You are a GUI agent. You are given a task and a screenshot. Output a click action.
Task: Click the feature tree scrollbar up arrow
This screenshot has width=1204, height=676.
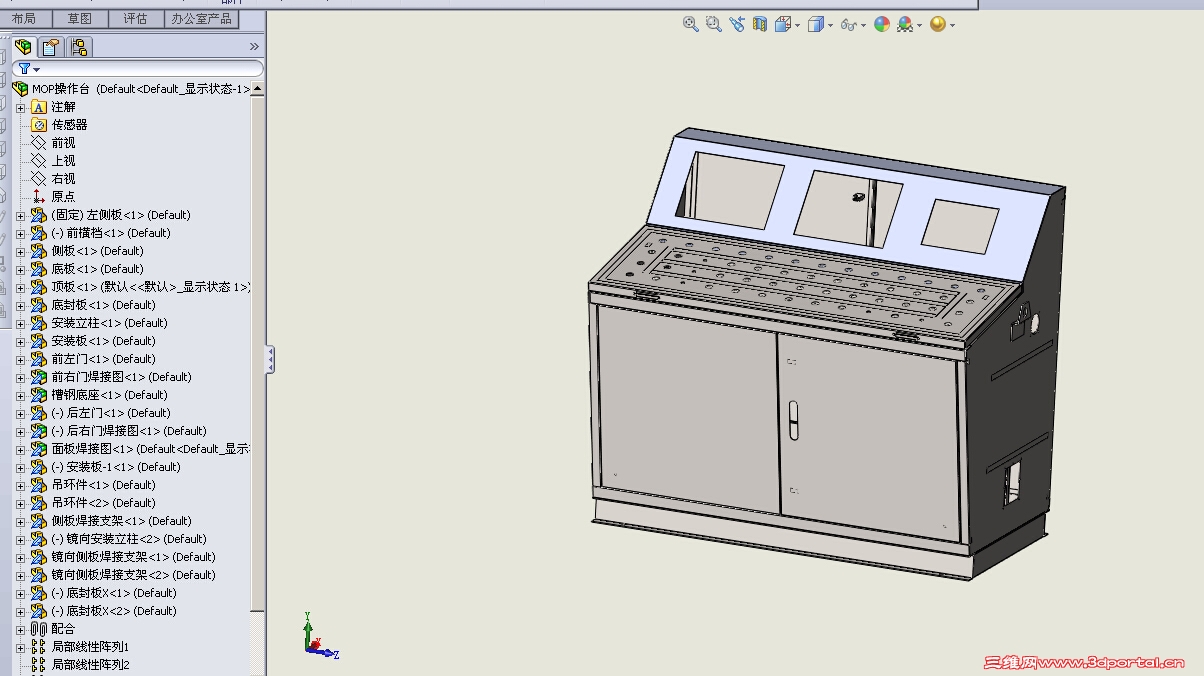(x=258, y=89)
